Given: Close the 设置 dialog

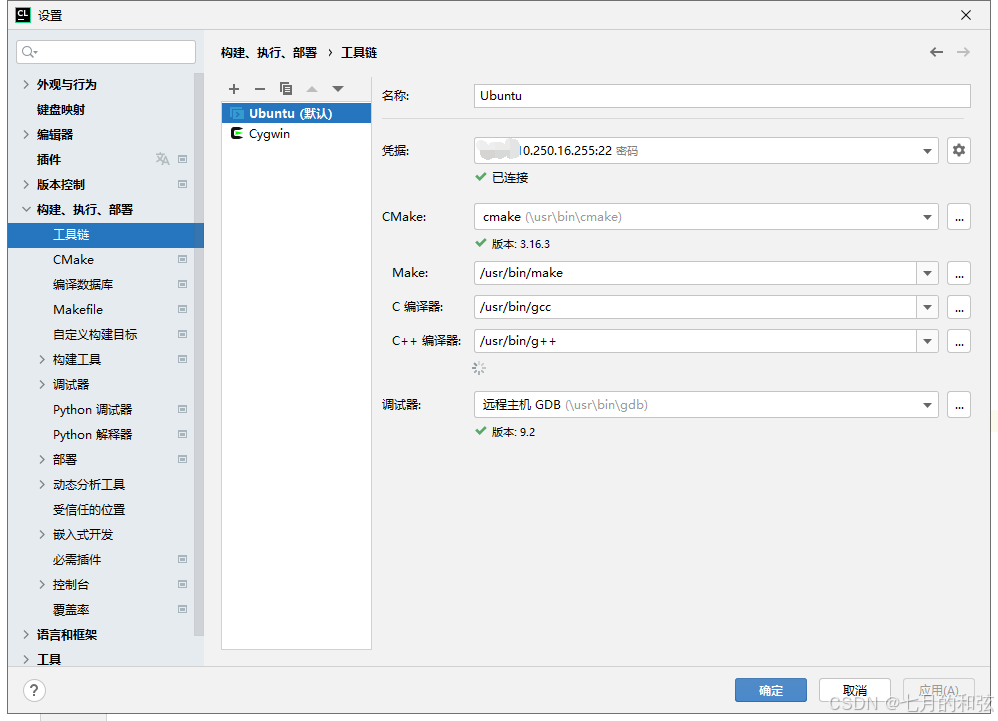Looking at the screenshot, I should pyautogui.click(x=966, y=15).
